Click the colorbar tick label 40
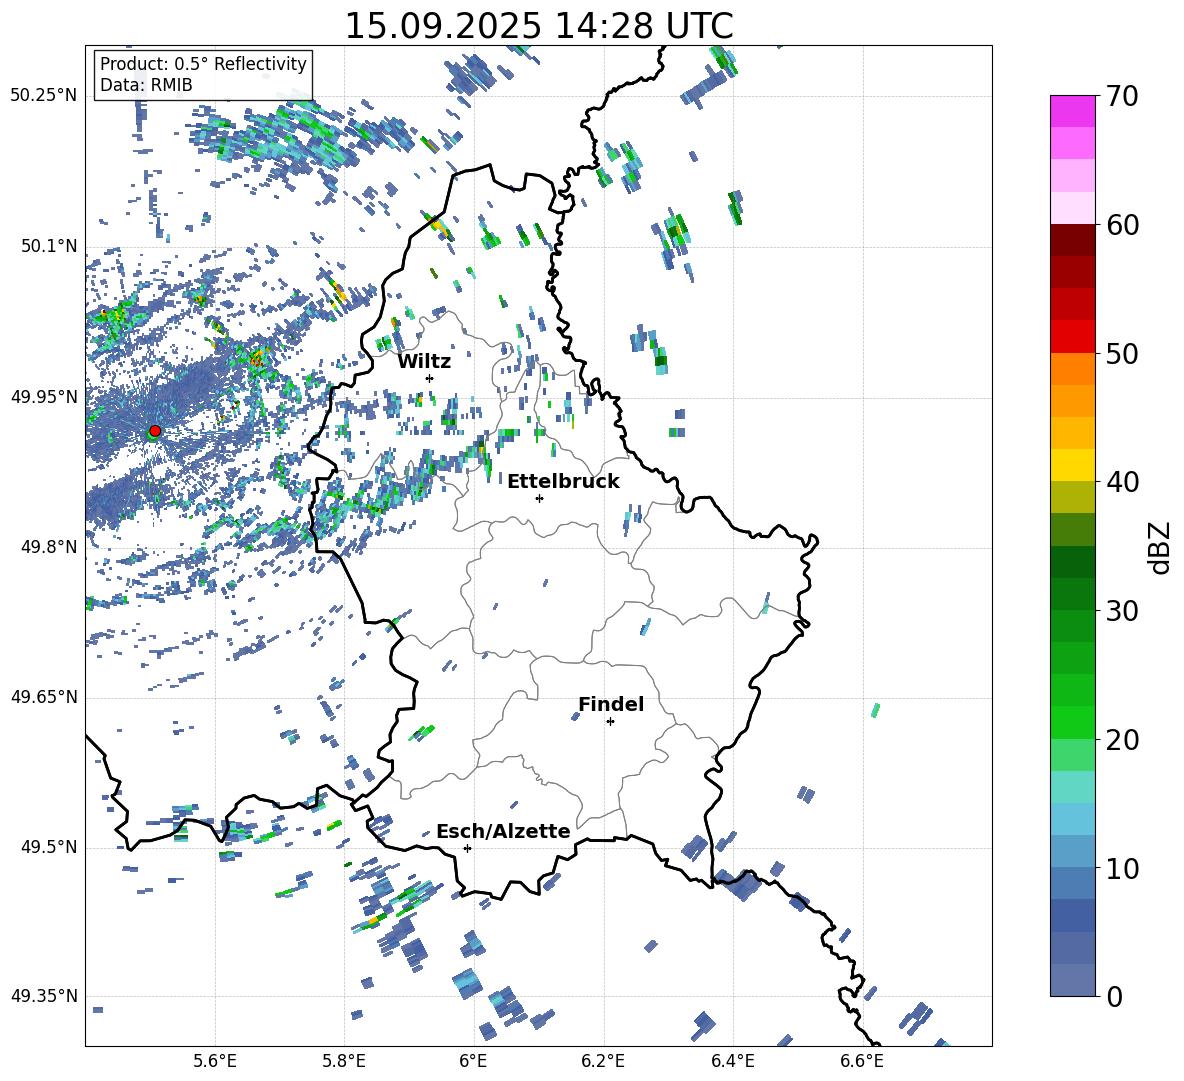The width and height of the screenshot is (1184, 1081). (x=1122, y=482)
